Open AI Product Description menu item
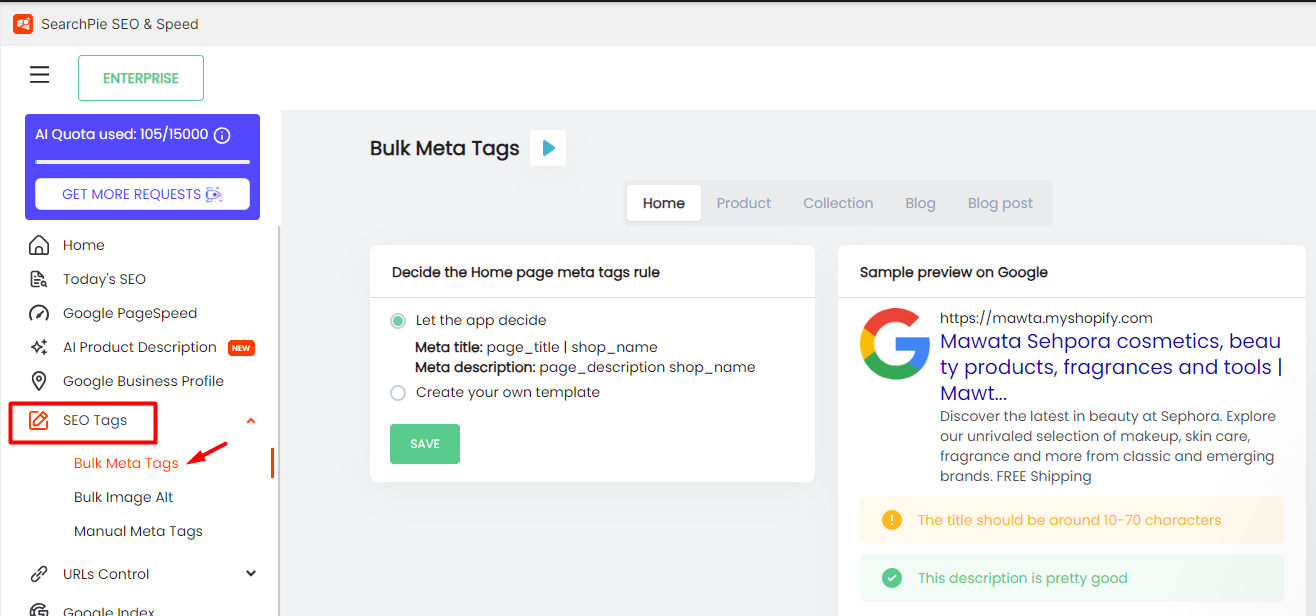The width and height of the screenshot is (1316, 616). pos(140,347)
